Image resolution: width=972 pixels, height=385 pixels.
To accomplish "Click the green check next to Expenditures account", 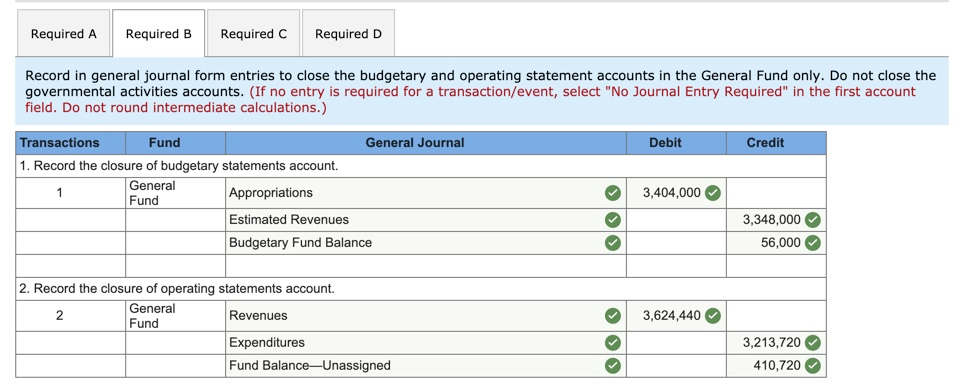I will point(612,343).
